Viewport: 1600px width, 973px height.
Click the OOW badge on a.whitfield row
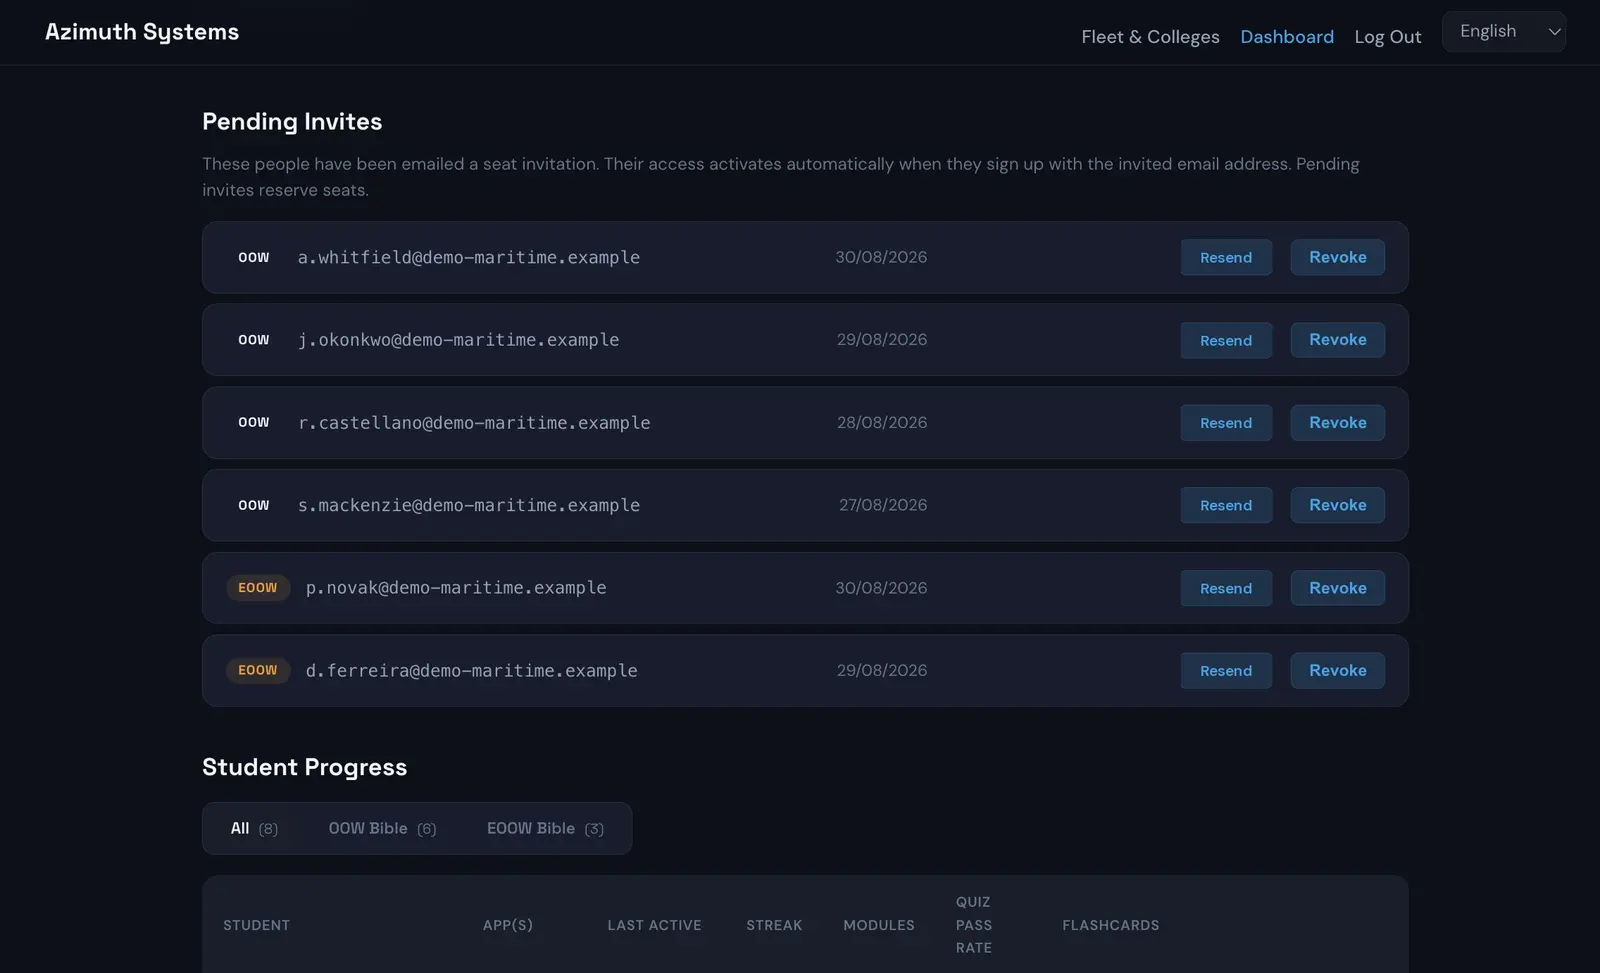254,257
